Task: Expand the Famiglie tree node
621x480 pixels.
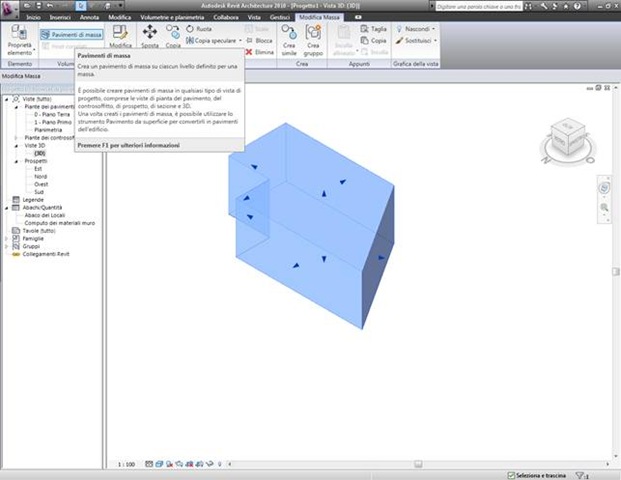Action: 6,238
